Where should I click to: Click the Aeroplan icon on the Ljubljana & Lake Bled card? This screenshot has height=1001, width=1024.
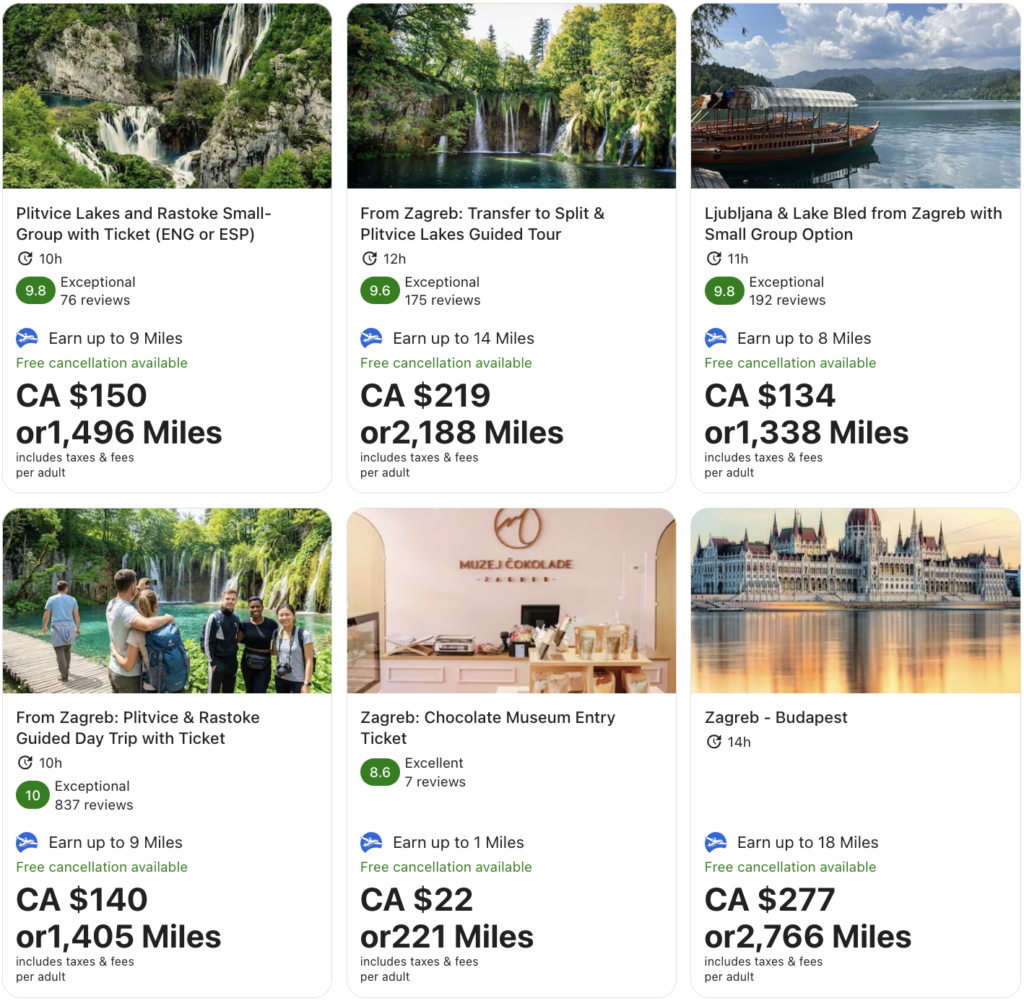click(x=716, y=338)
